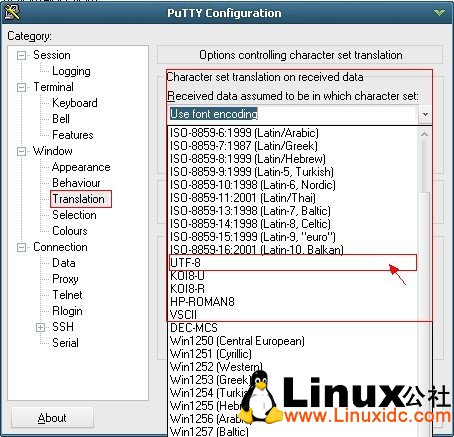
Task: Click the list scrollbar up arrow
Action: point(424,134)
